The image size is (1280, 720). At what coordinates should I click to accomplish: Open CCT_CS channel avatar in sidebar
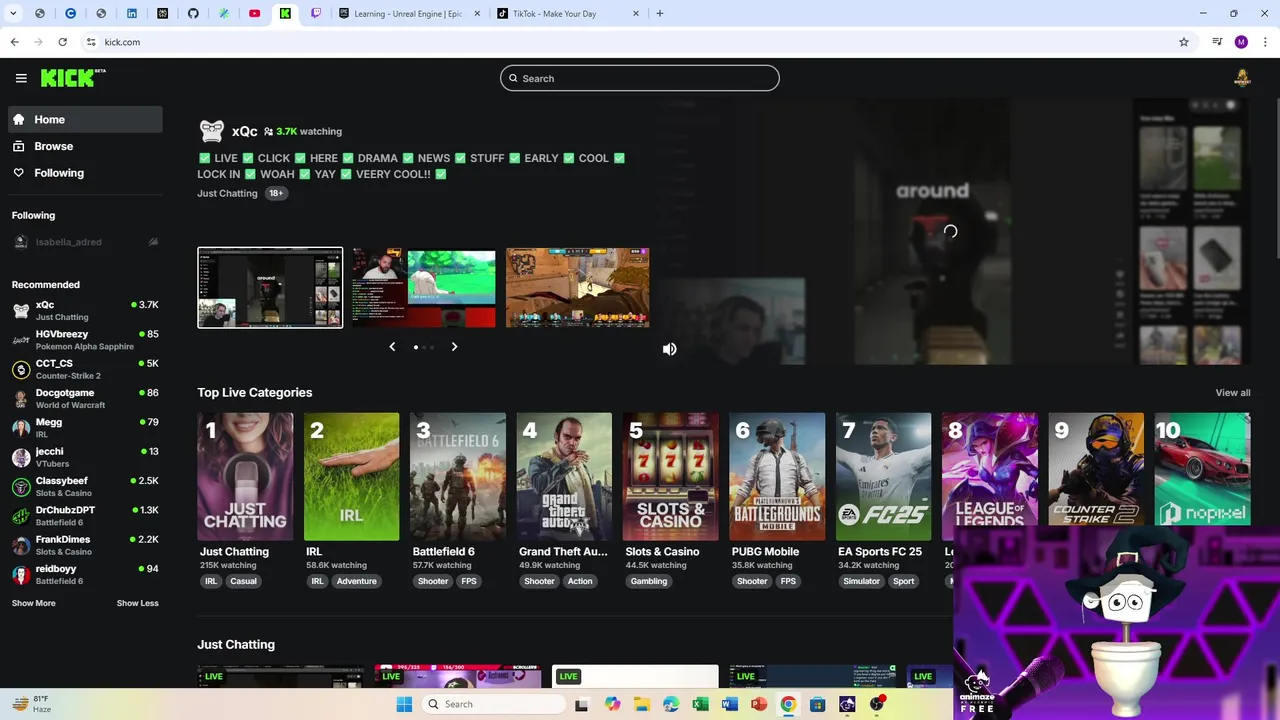click(x=21, y=369)
